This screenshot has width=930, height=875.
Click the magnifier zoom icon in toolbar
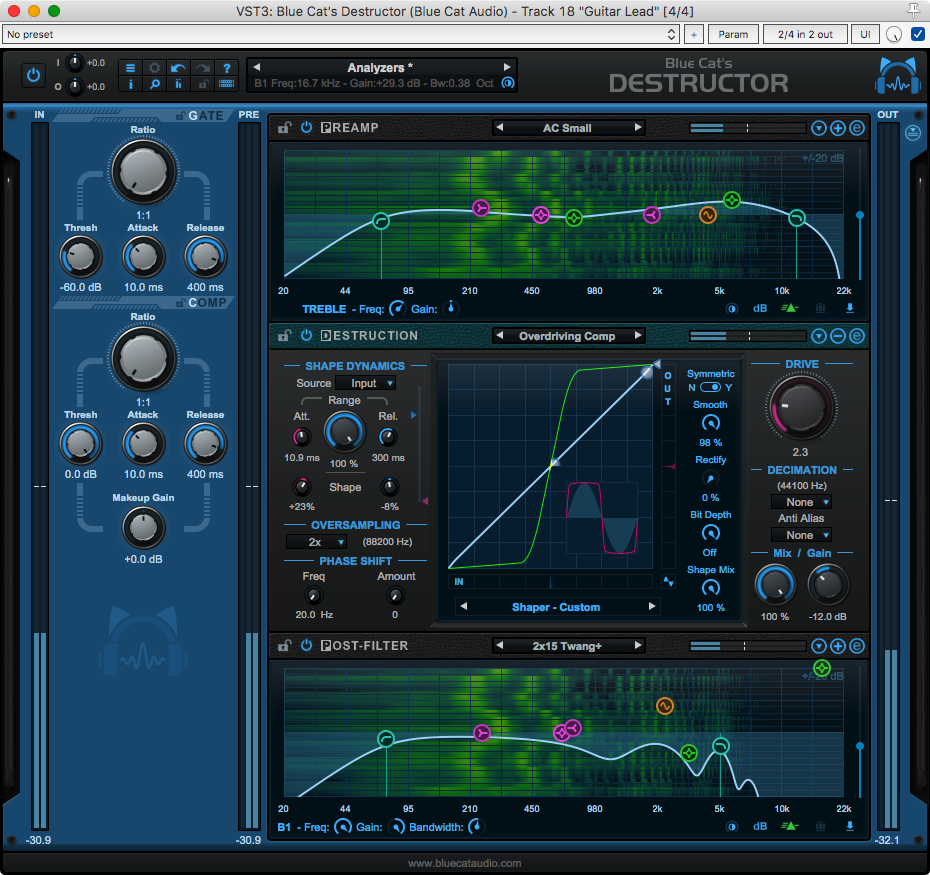point(154,85)
